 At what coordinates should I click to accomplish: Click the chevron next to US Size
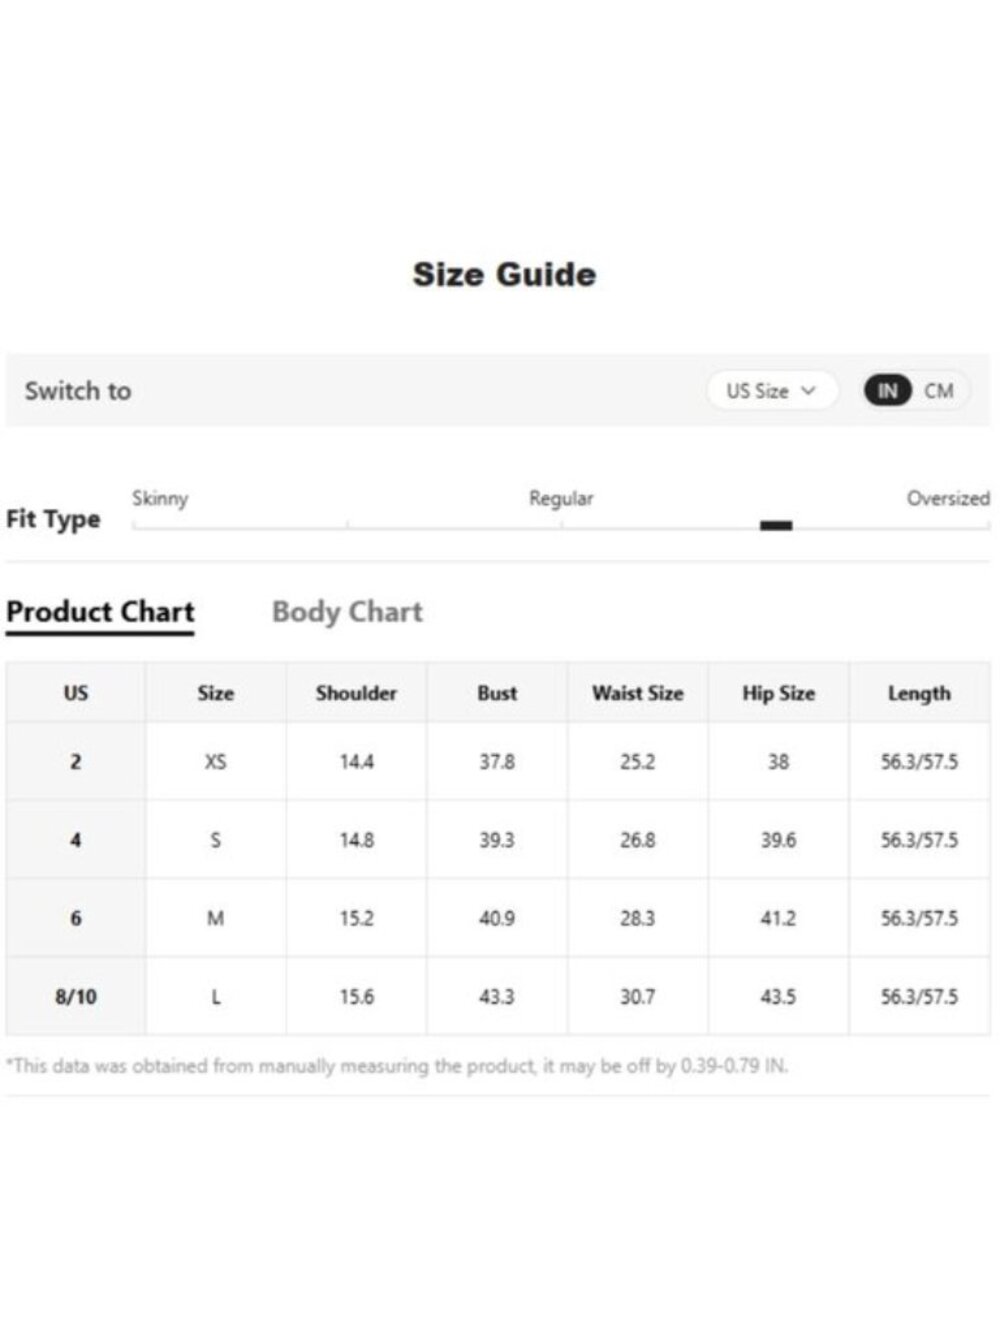808,391
